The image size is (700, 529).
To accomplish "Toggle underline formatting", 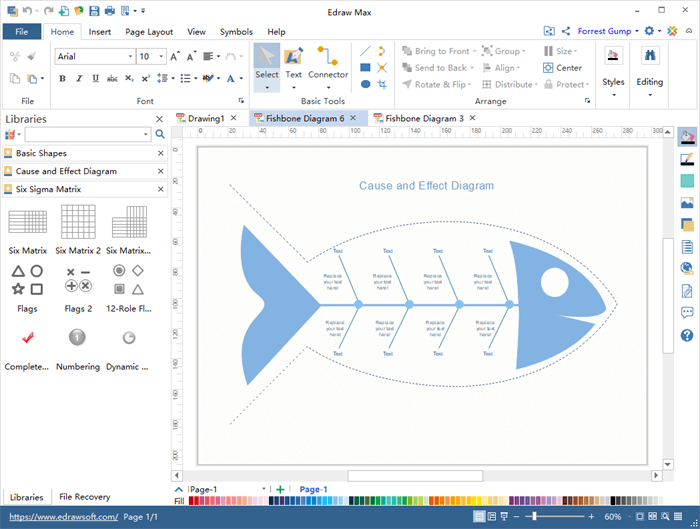I will [x=96, y=79].
